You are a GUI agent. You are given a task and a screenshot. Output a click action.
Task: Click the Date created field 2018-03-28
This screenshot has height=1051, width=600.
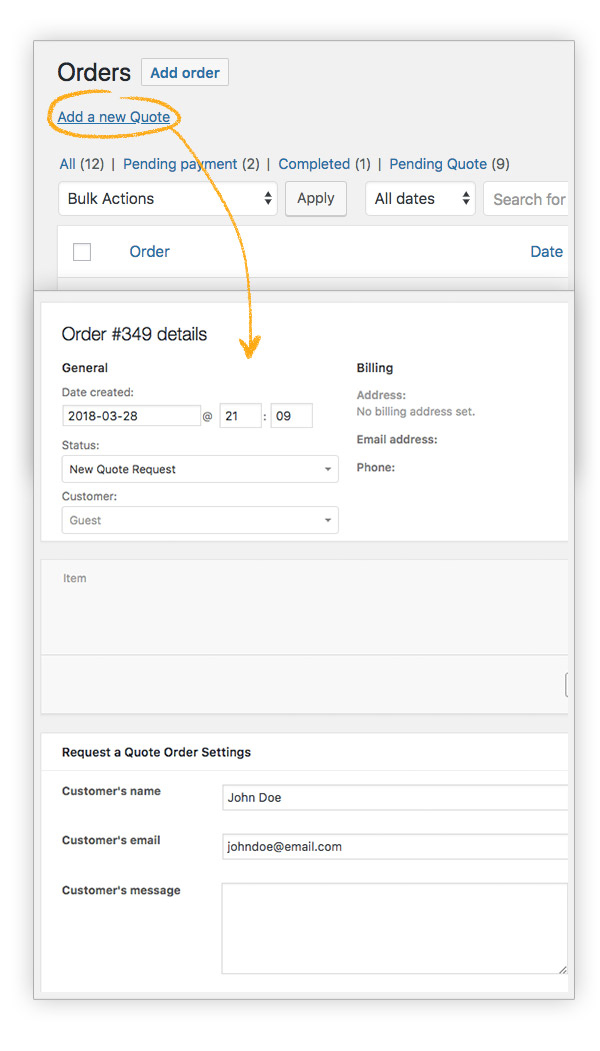click(x=131, y=416)
